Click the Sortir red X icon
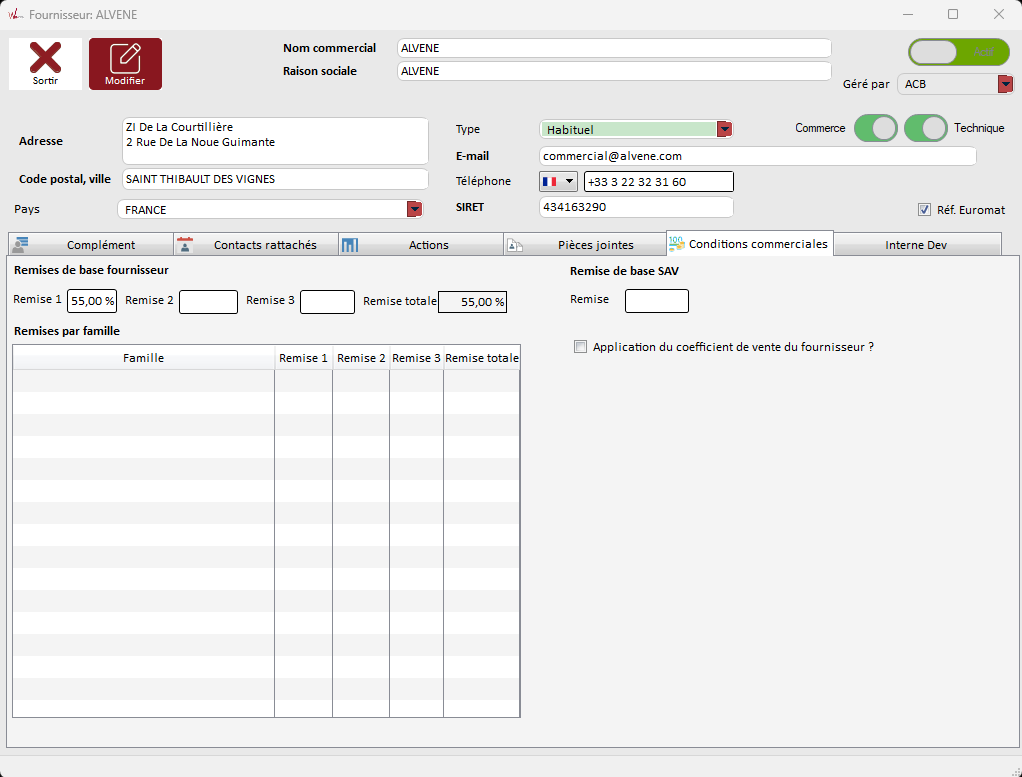Viewport: 1022px width, 777px height. [45, 58]
